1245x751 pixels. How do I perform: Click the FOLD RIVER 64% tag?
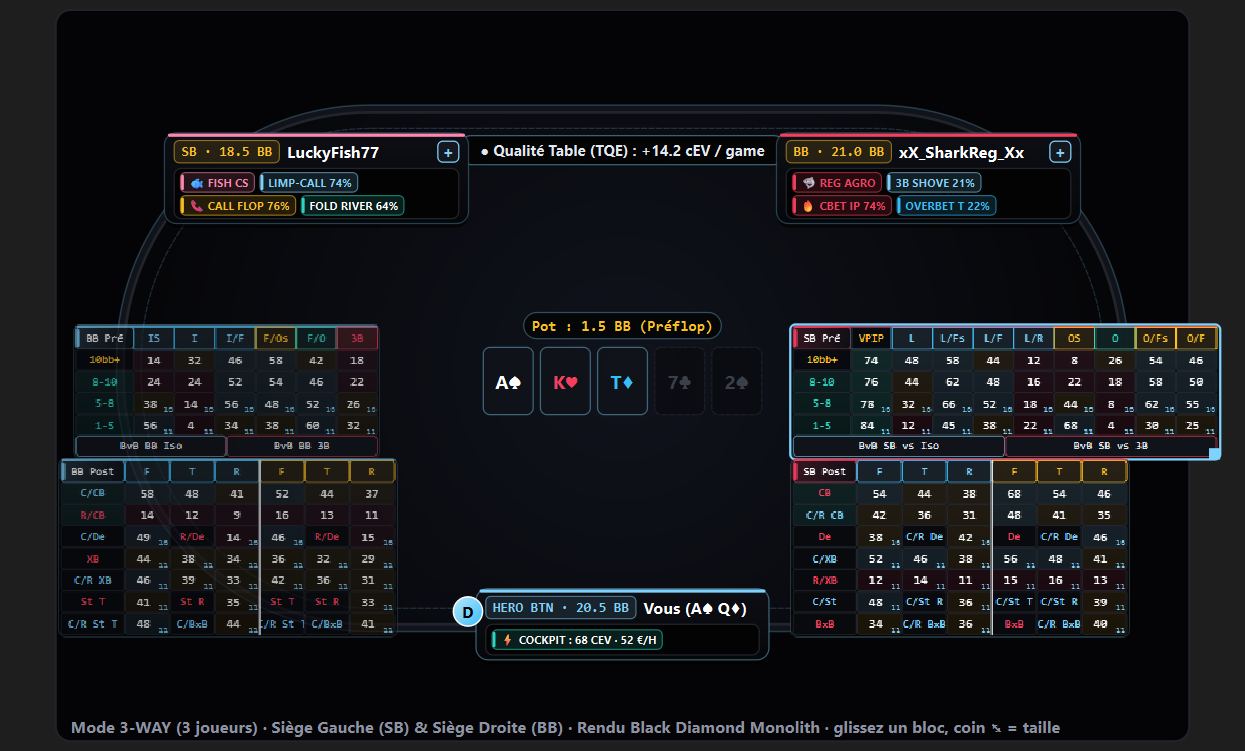[352, 206]
